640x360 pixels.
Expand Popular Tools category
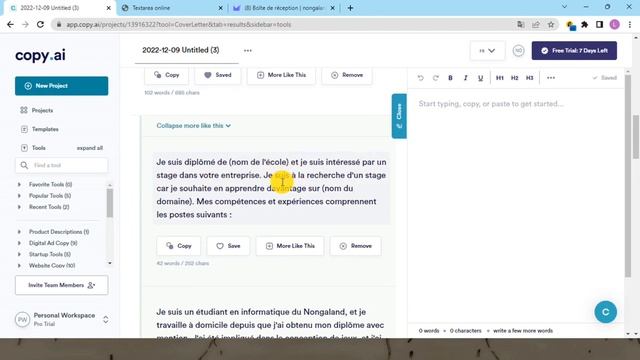click(45, 196)
